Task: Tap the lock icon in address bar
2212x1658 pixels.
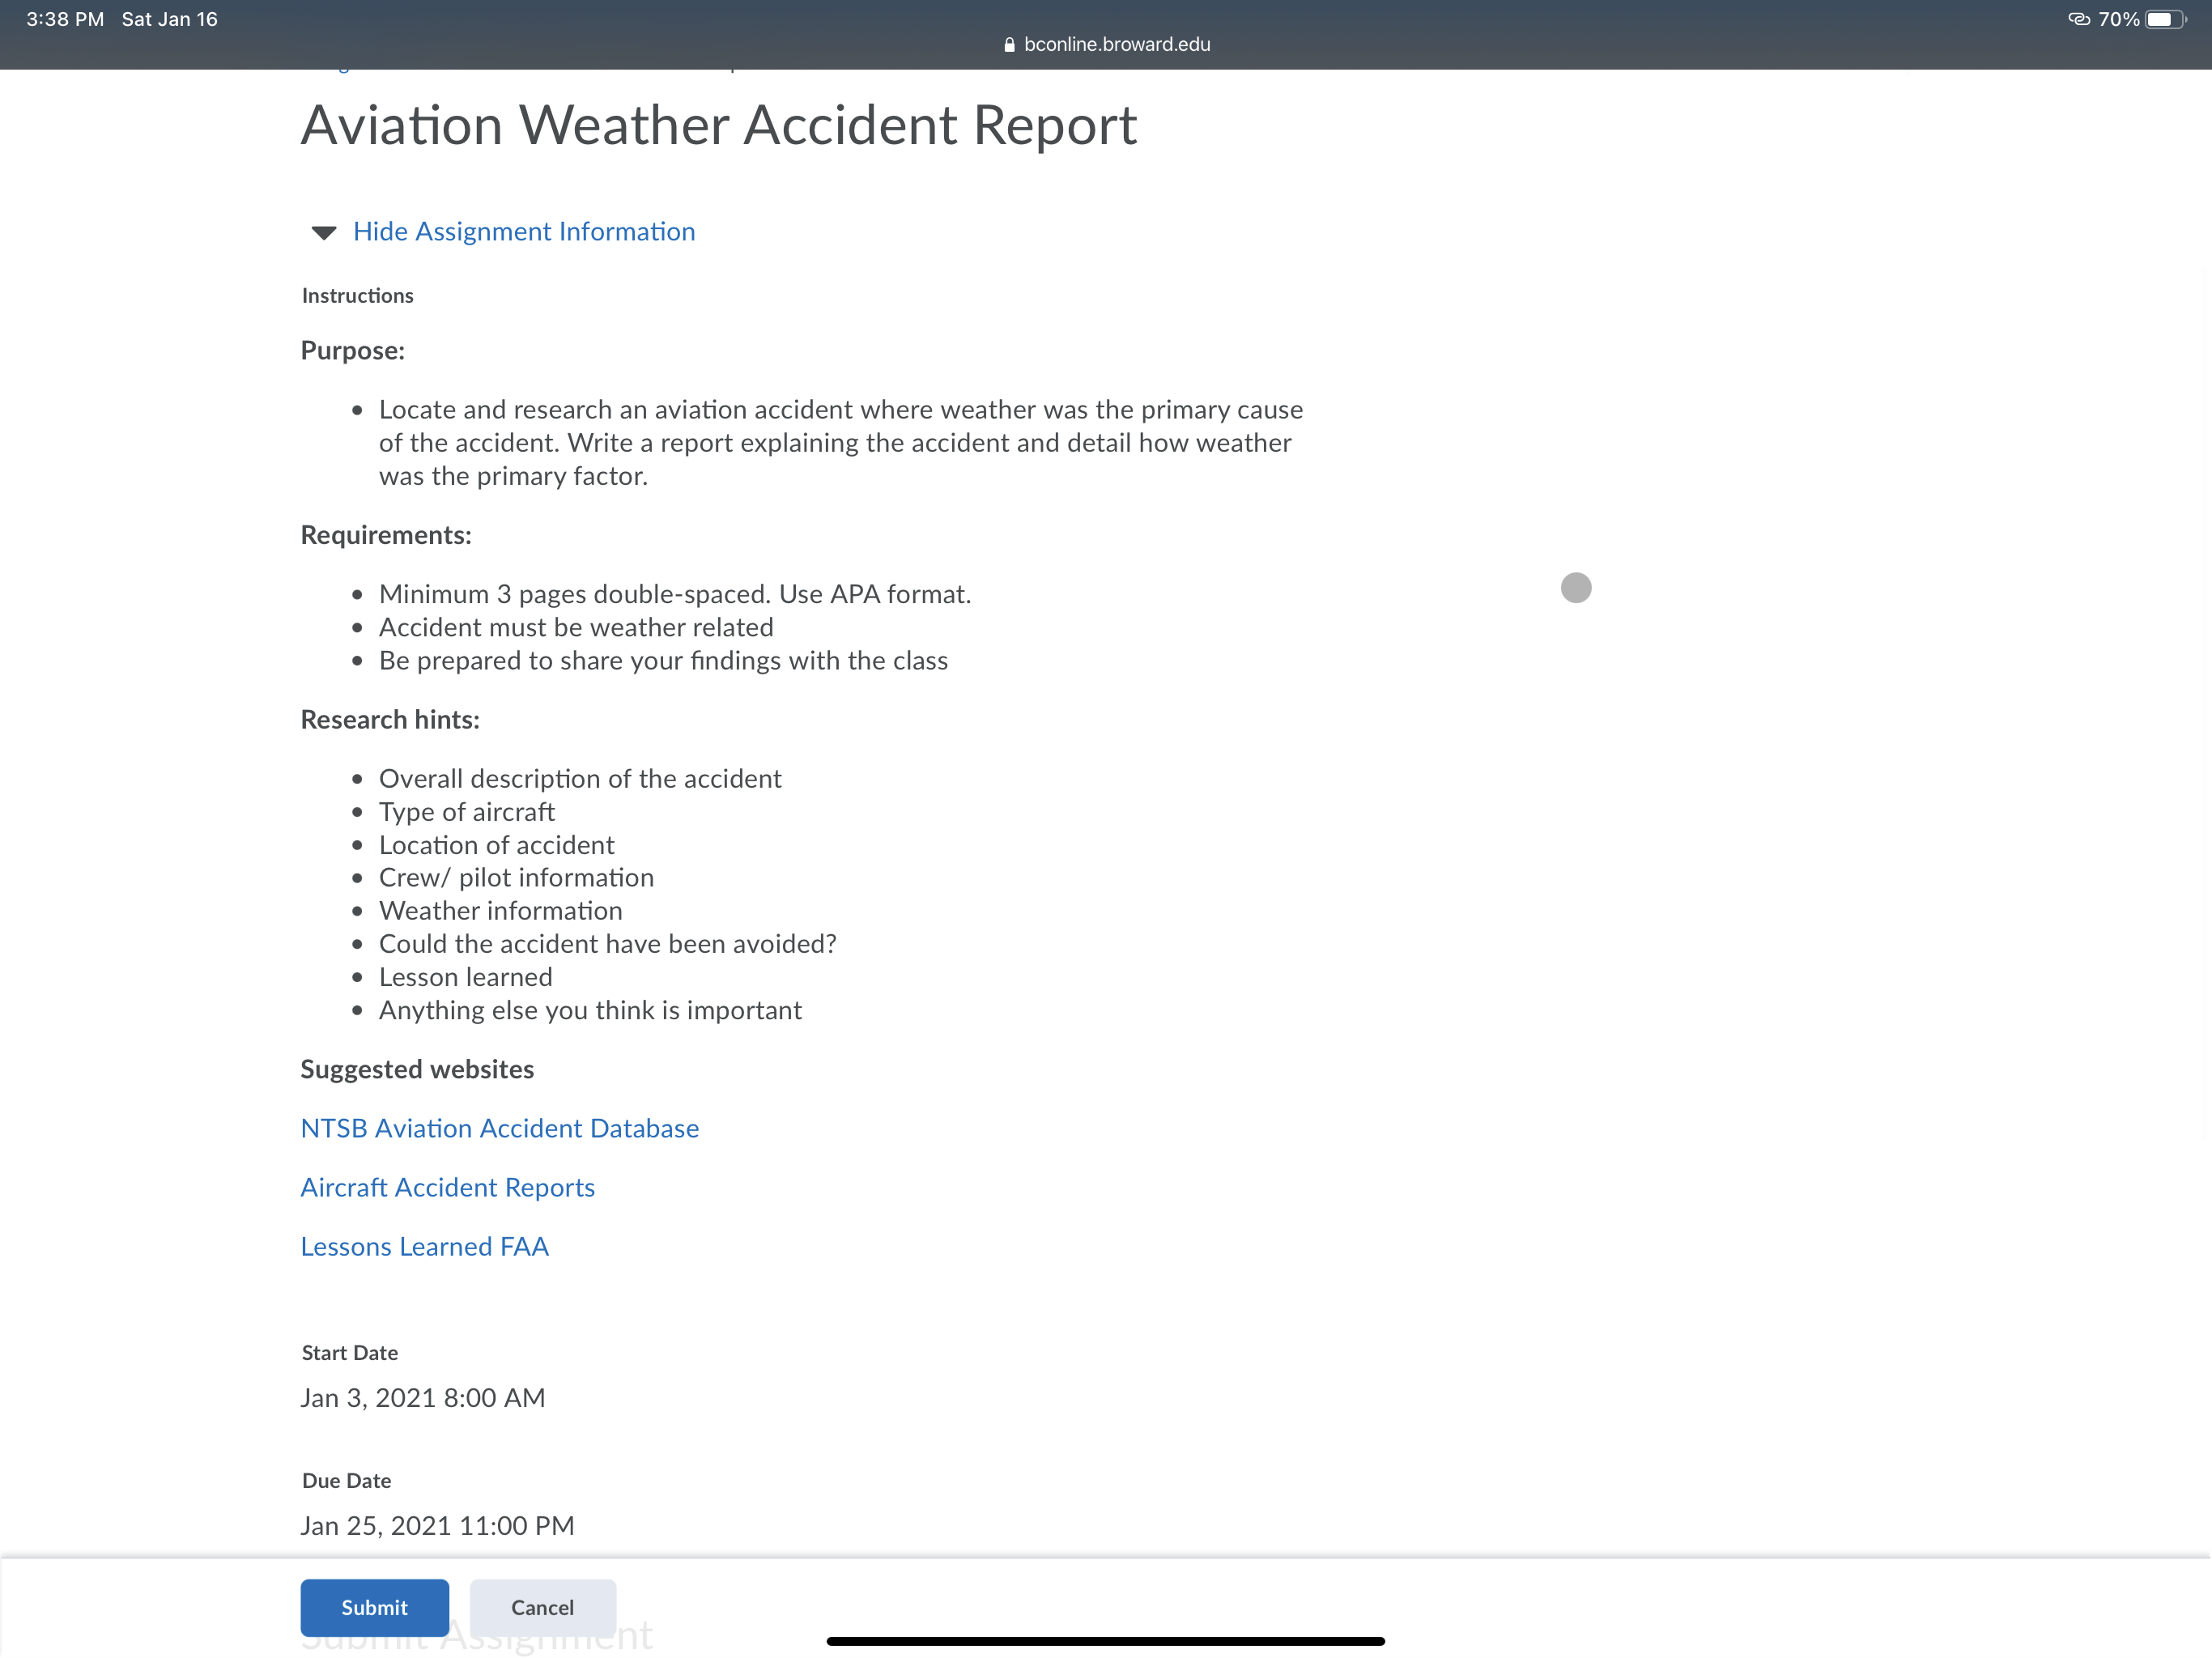Action: 1009,45
